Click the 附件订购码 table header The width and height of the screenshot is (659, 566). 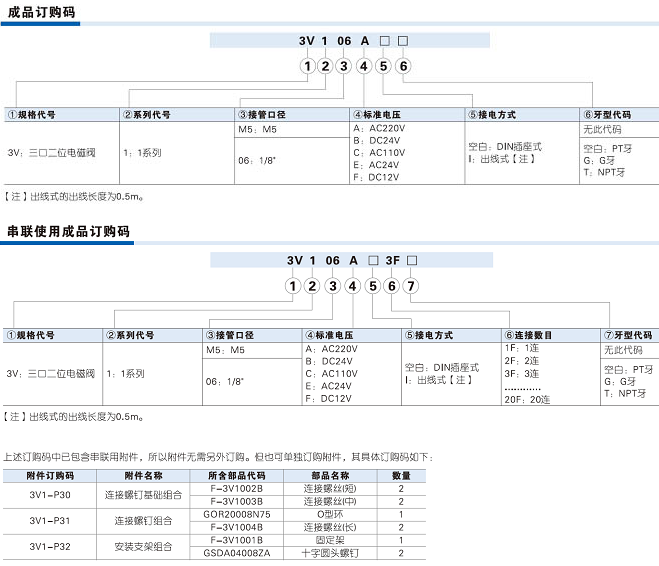tap(50, 475)
